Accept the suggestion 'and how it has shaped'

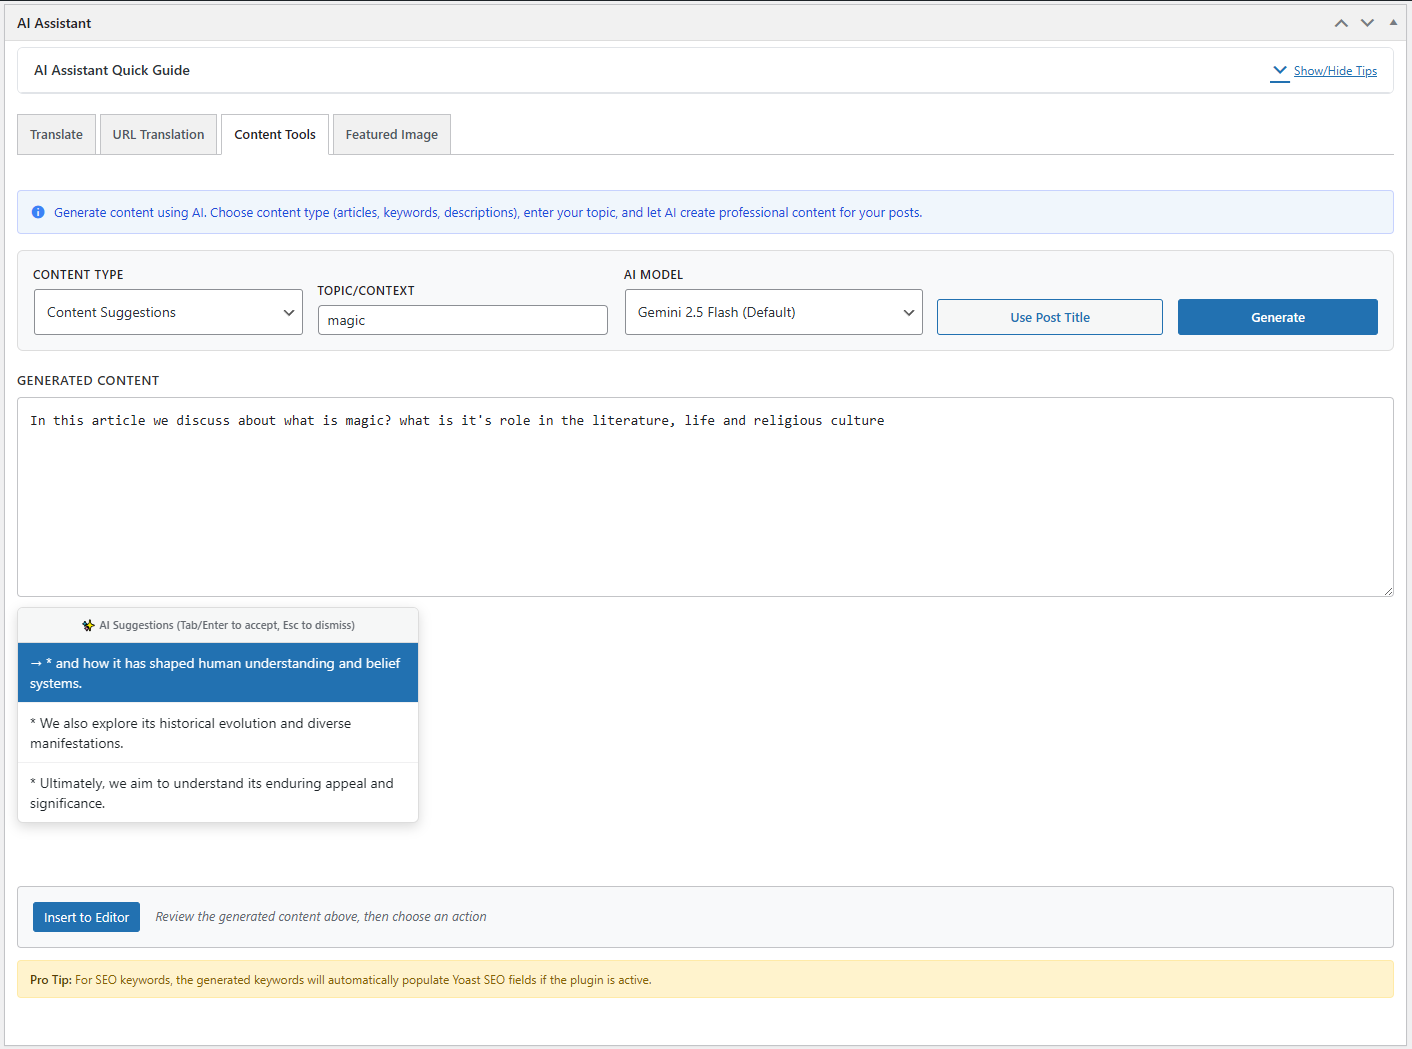(x=218, y=673)
